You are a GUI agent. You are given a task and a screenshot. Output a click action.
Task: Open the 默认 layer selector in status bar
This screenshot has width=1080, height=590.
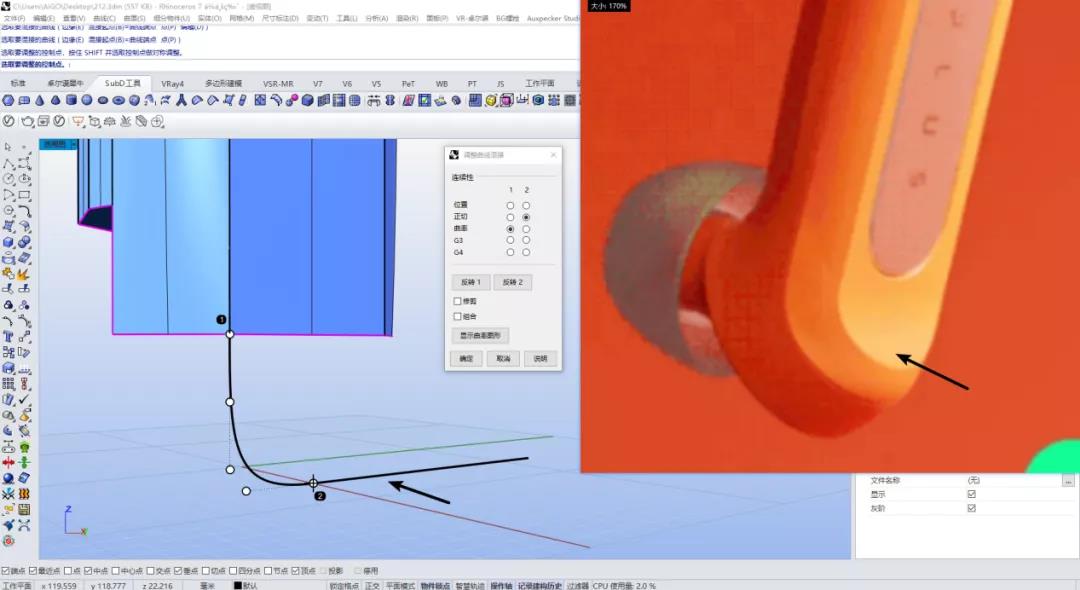(250, 586)
